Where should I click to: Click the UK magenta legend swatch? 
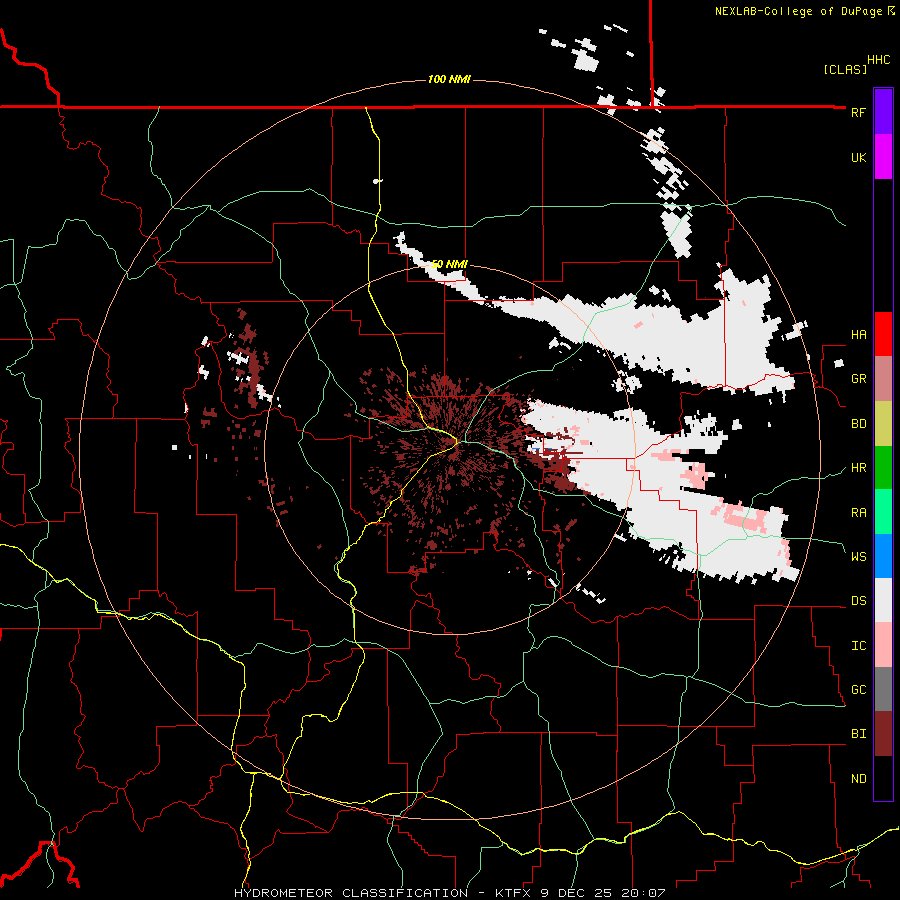(x=883, y=157)
